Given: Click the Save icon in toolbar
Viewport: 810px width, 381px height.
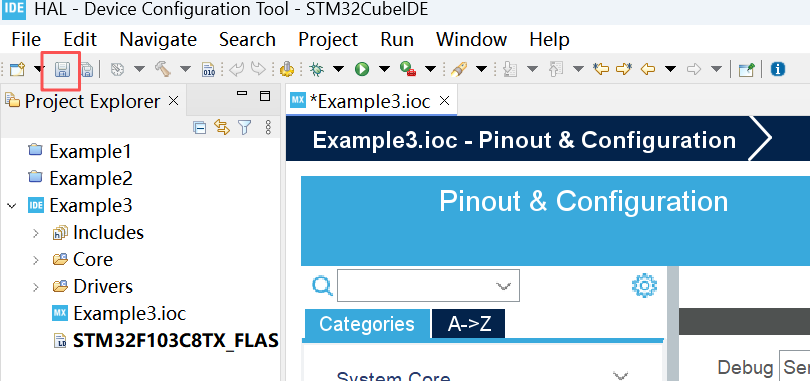Looking at the screenshot, I should click(62, 69).
